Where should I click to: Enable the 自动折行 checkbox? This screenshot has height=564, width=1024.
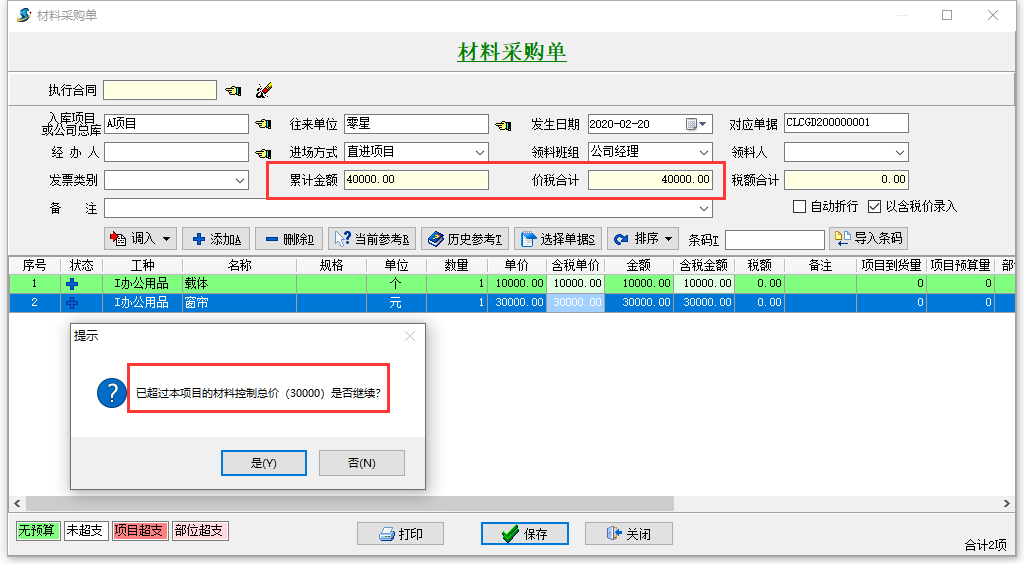coord(799,206)
